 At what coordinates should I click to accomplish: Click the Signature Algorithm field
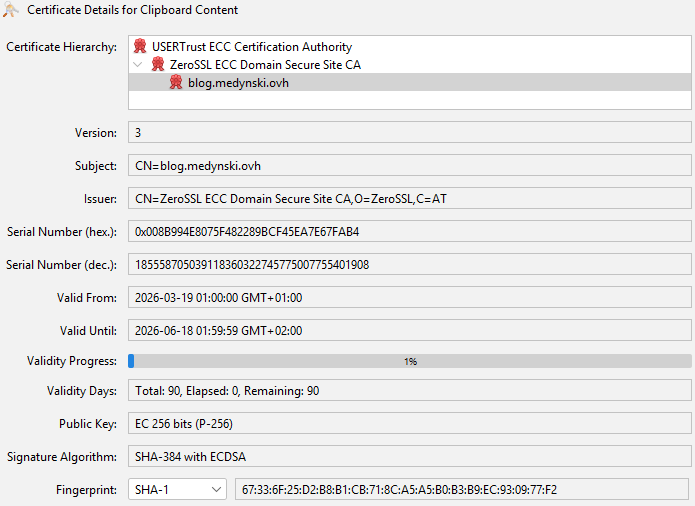click(409, 457)
